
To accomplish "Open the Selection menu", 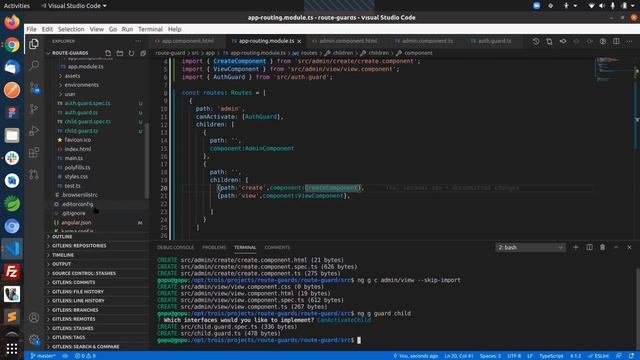I will coord(71,29).
